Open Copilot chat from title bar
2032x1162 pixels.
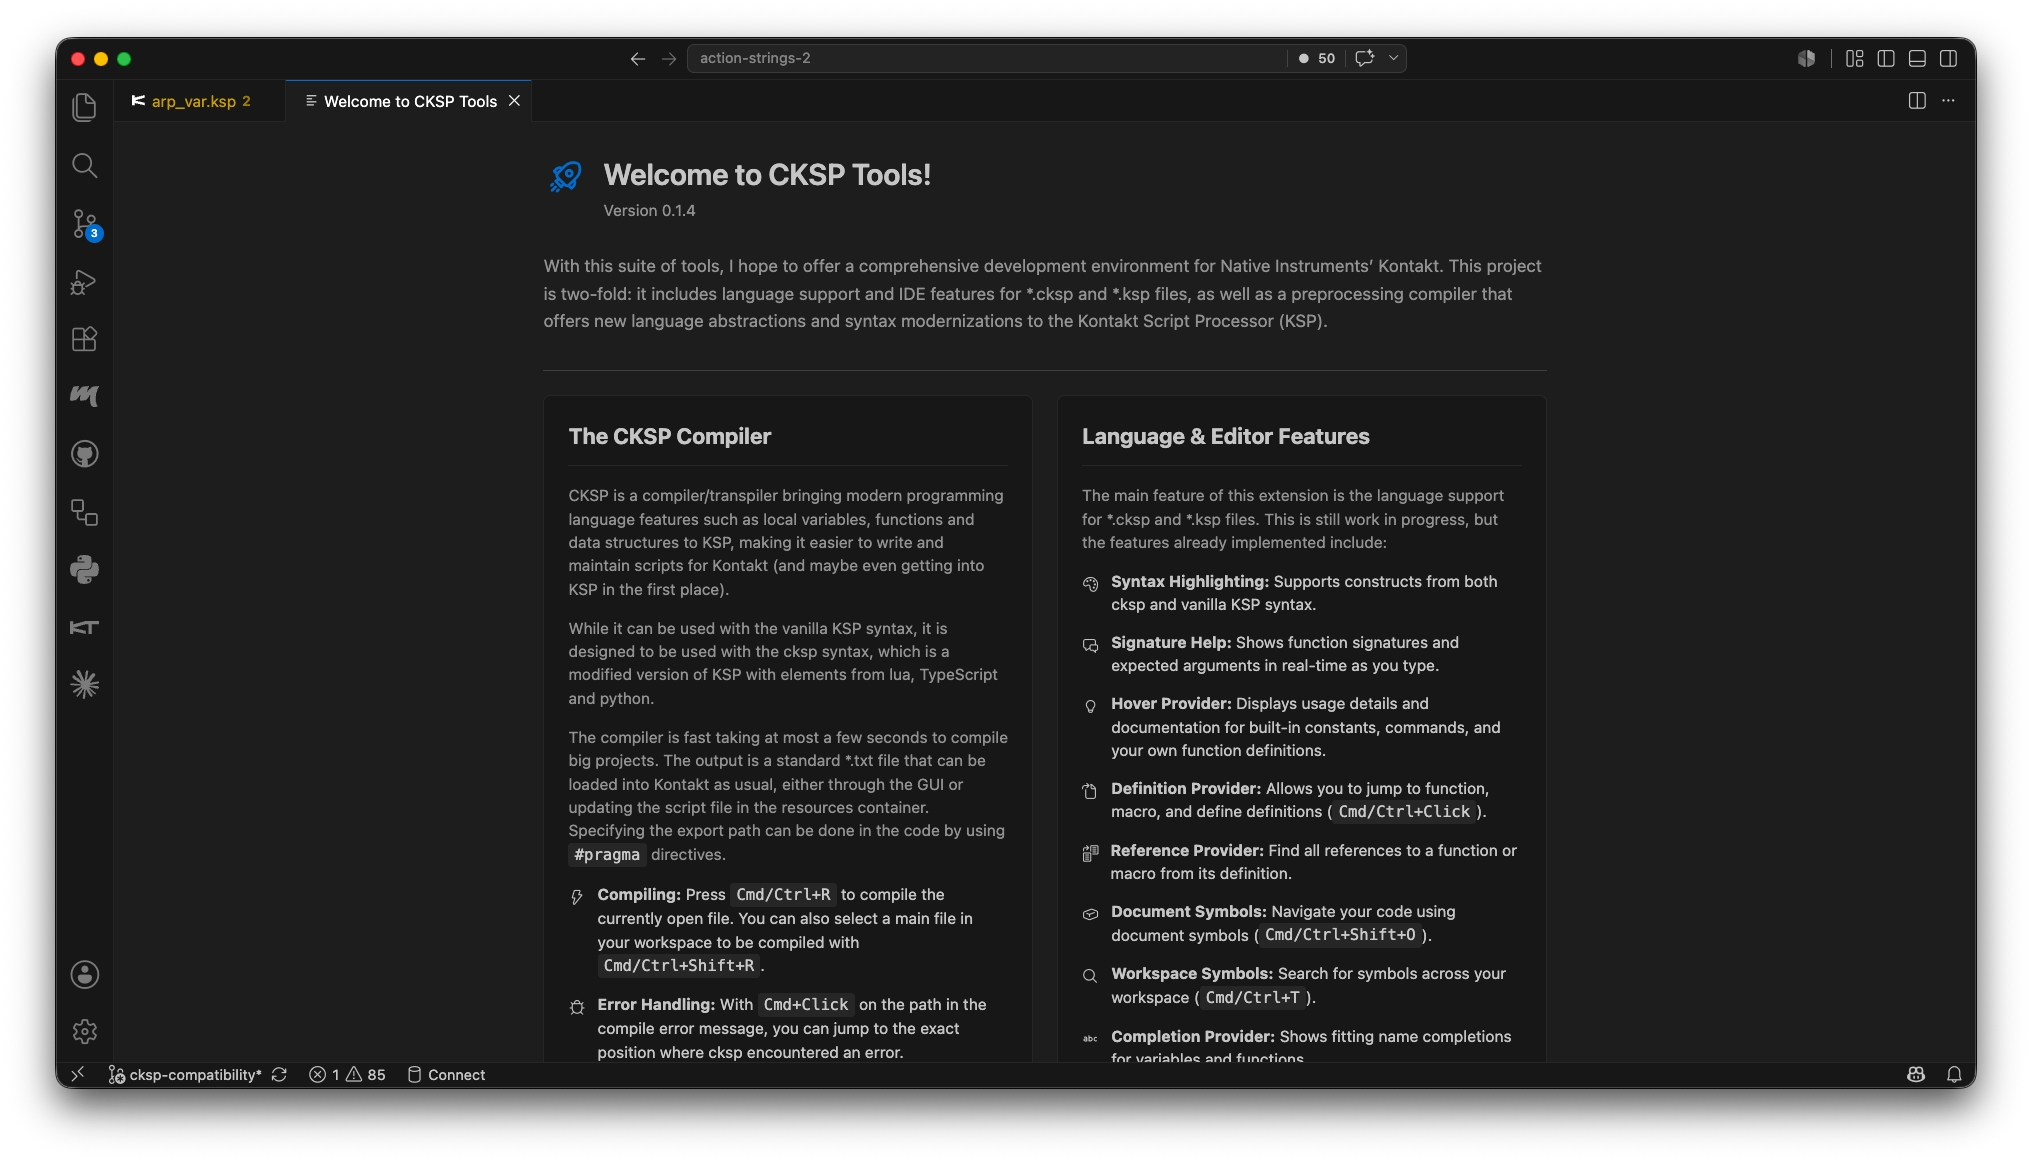[x=1365, y=58]
